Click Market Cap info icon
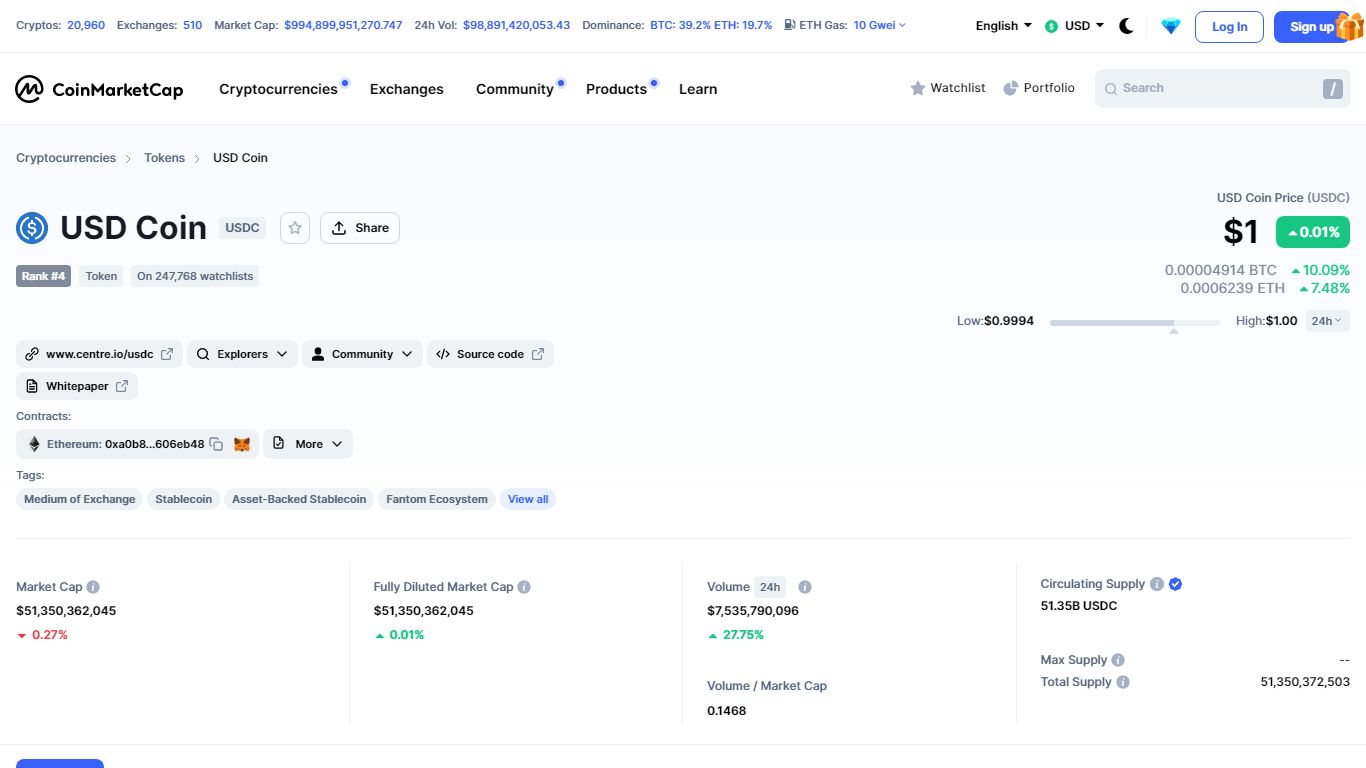The width and height of the screenshot is (1366, 768). click(x=93, y=587)
